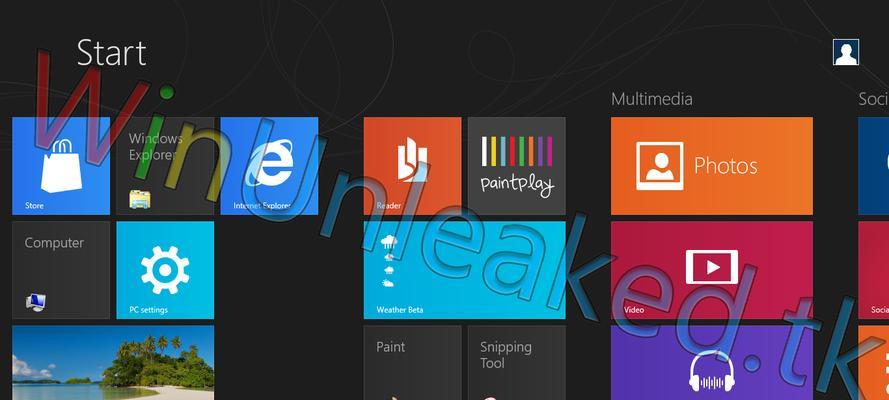Image resolution: width=889 pixels, height=400 pixels.
Task: Open the Paint tile
Action: click(x=412, y=363)
